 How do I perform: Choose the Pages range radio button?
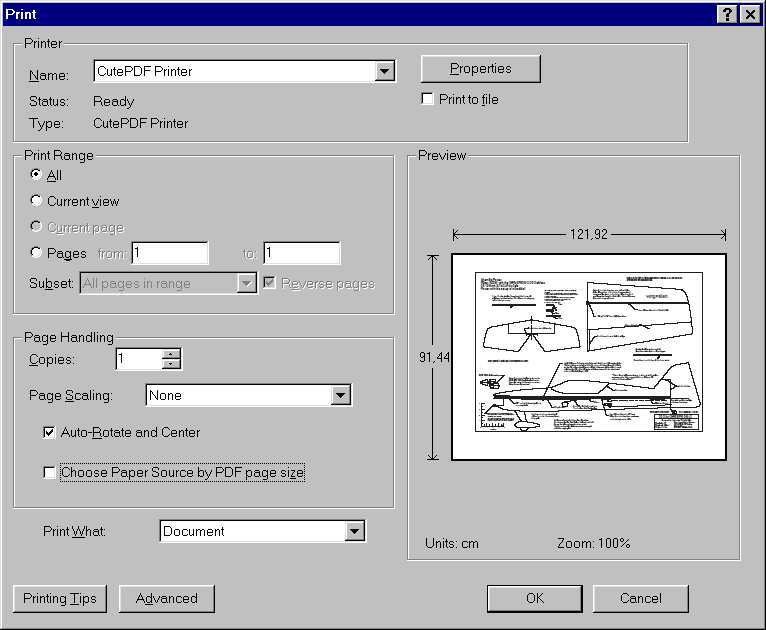click(36, 253)
